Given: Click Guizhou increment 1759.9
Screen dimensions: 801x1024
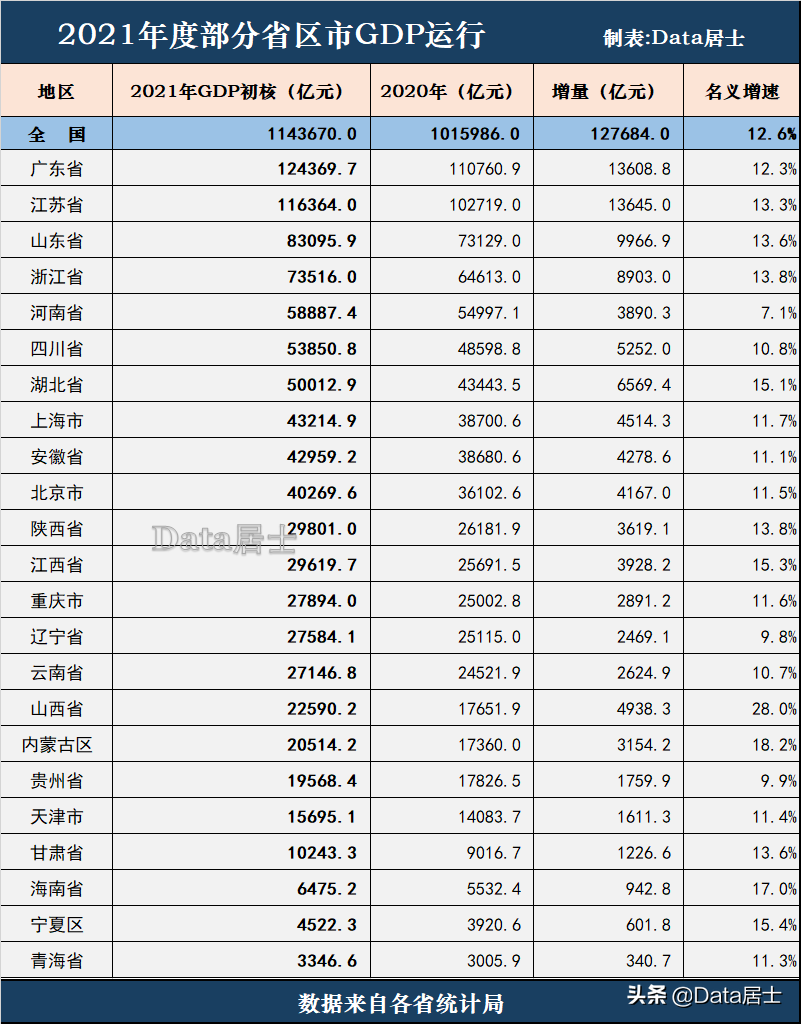Looking at the screenshot, I should tap(644, 780).
